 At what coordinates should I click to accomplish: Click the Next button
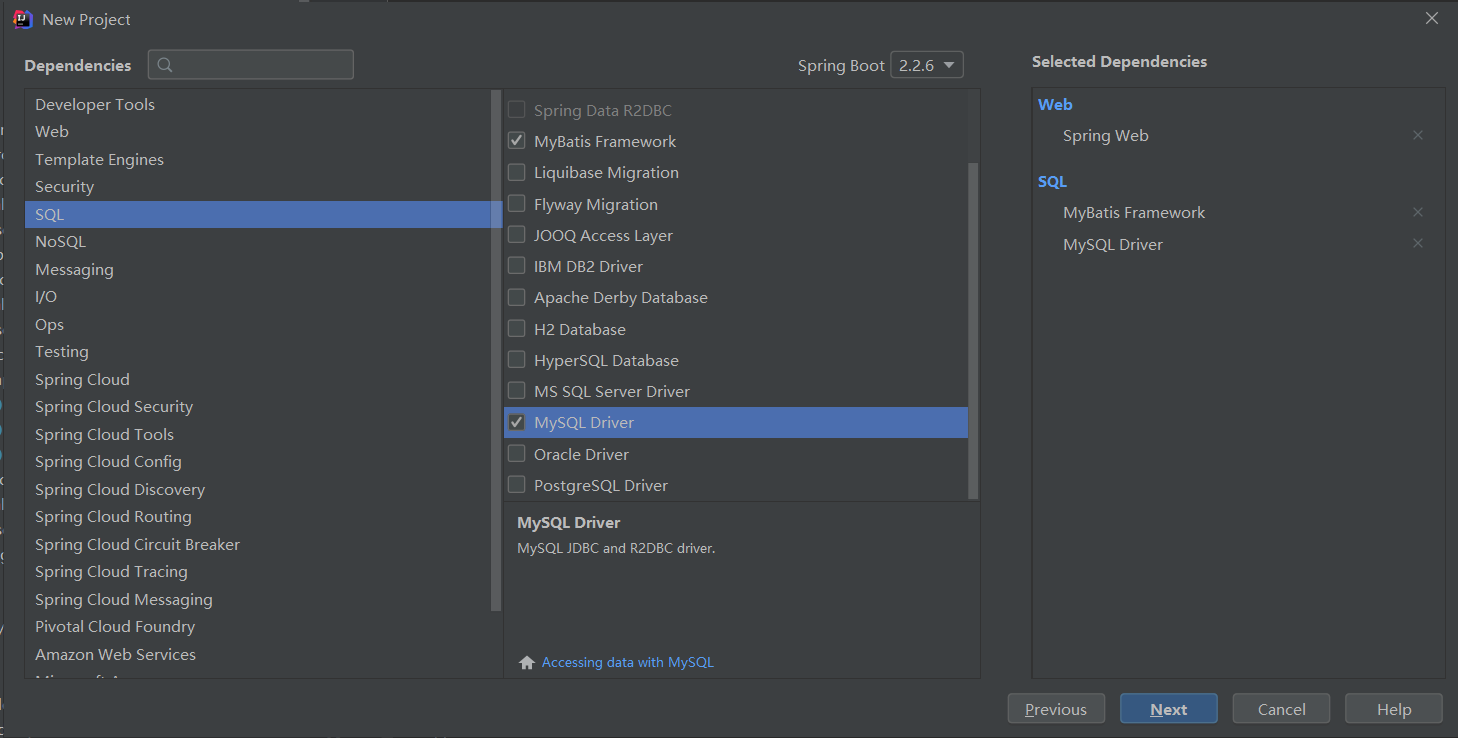tap(1169, 709)
